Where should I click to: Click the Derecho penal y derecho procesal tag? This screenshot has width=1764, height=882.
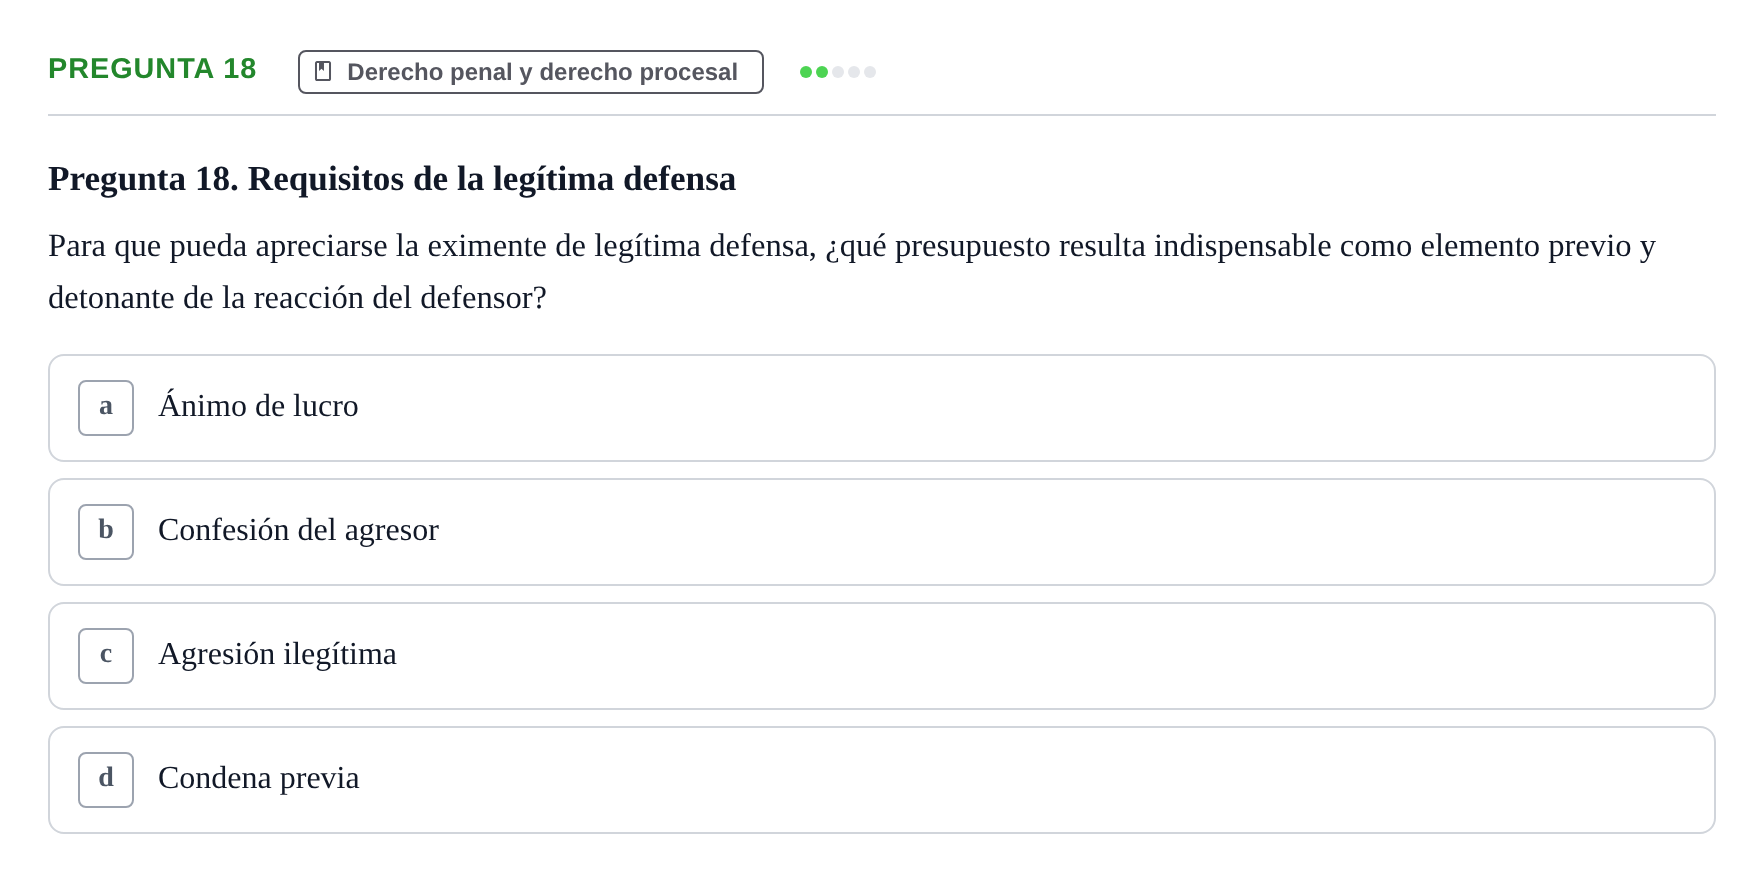tap(531, 72)
